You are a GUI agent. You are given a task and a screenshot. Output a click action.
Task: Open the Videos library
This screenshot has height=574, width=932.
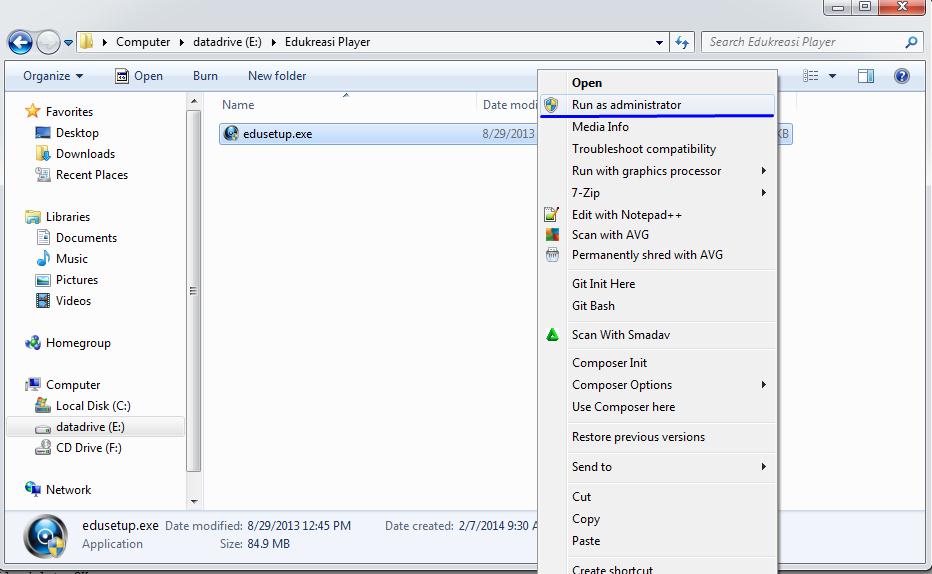[x=73, y=301]
